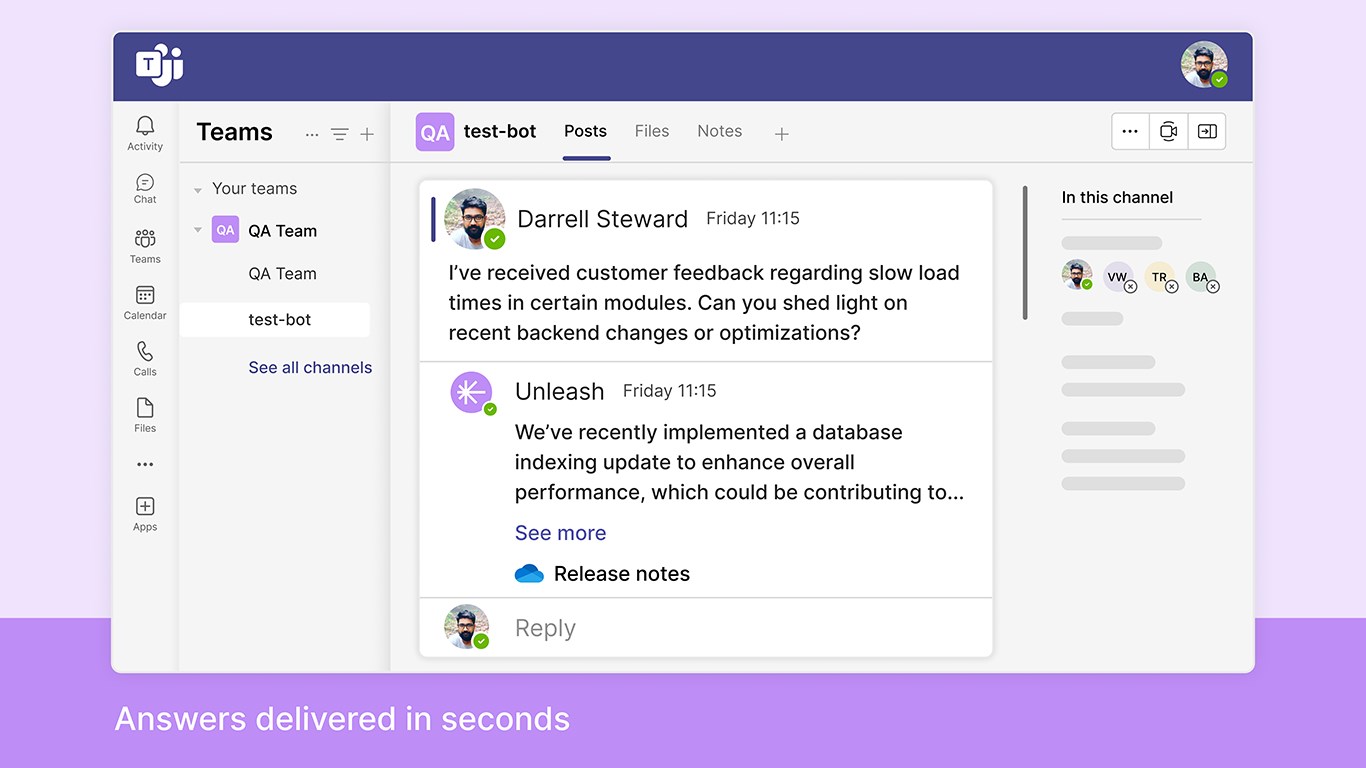Click Darrell's Friday 11:15 timestamp
The width and height of the screenshot is (1366, 768).
coord(753,218)
